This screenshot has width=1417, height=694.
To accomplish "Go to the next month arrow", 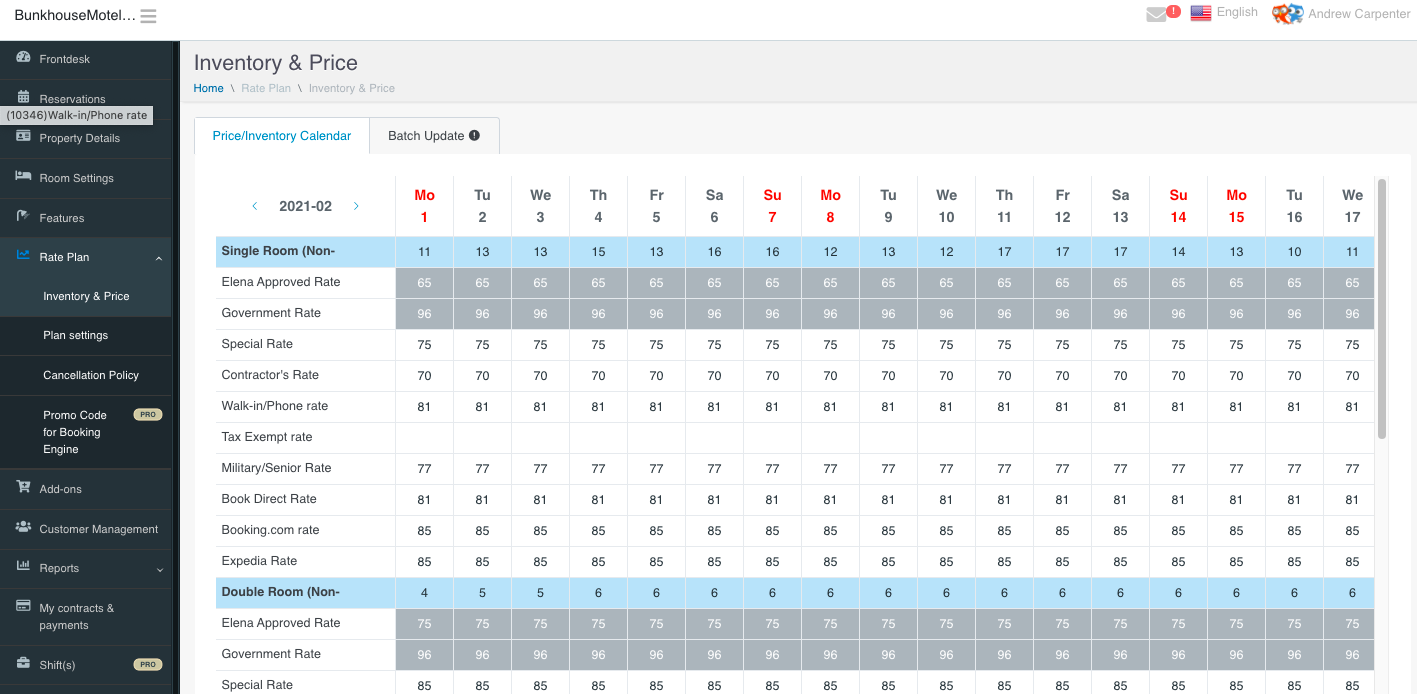I will (x=356, y=206).
